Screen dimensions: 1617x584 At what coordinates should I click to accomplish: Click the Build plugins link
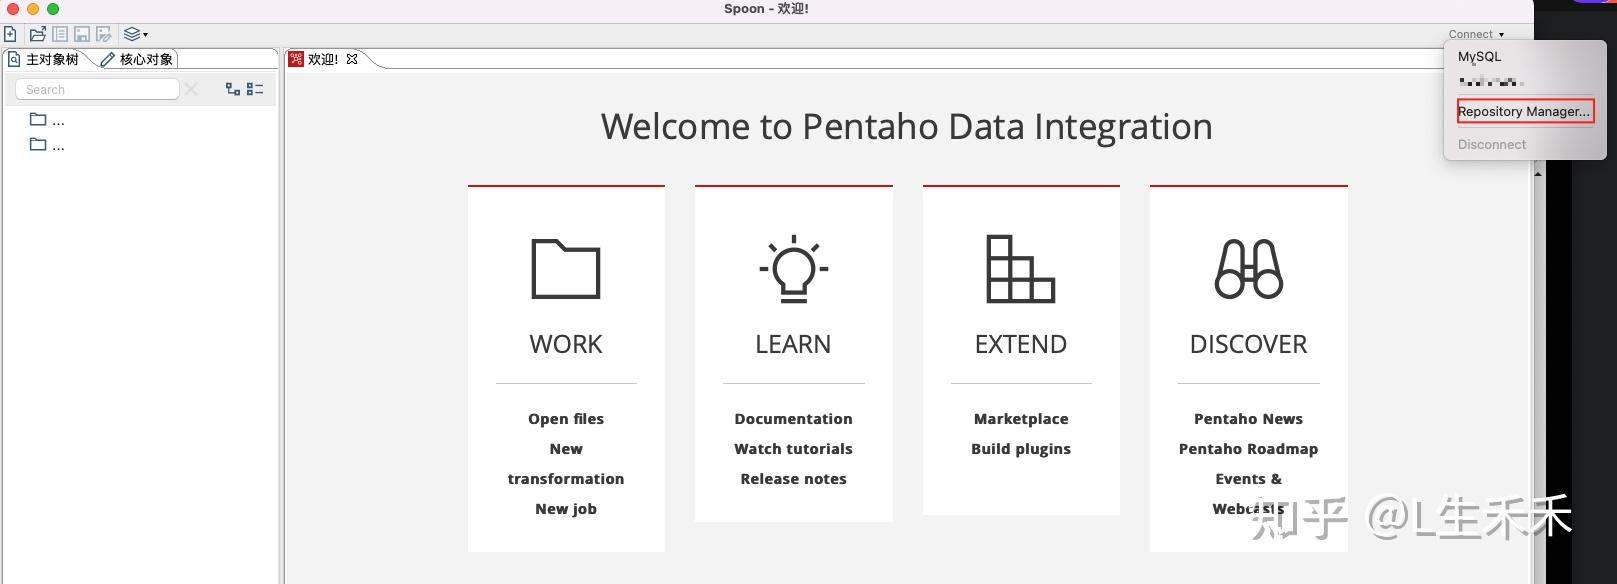1021,449
